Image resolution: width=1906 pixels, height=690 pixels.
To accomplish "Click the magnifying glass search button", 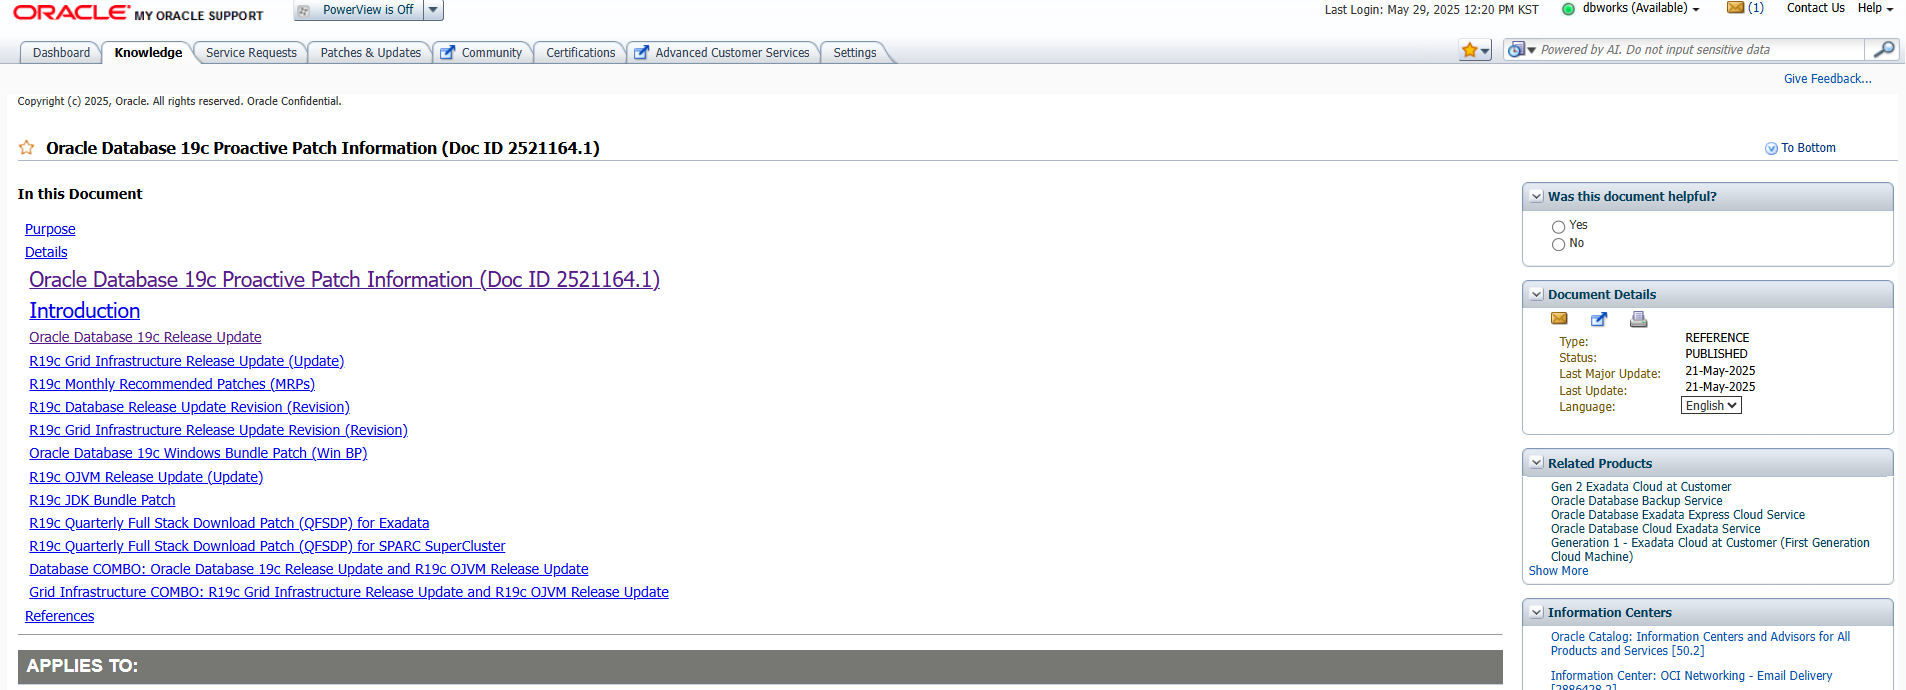I will tap(1883, 49).
